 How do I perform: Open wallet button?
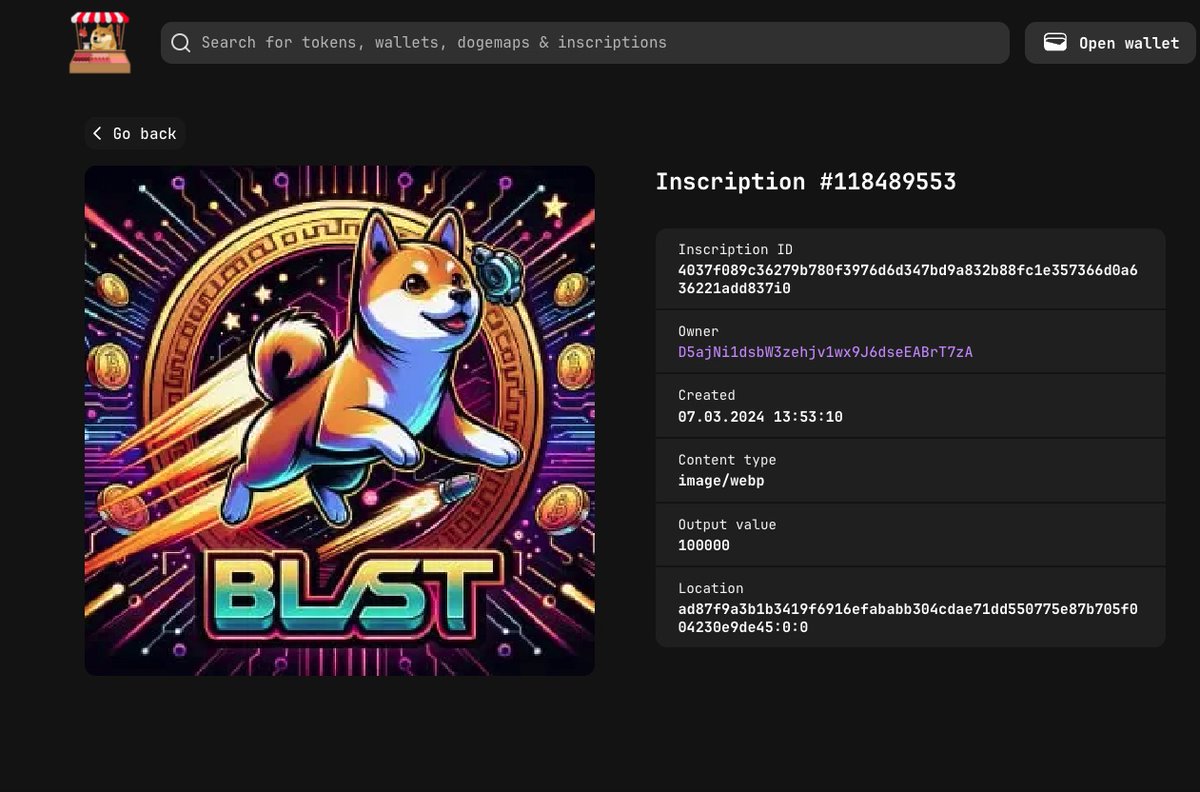1110,43
